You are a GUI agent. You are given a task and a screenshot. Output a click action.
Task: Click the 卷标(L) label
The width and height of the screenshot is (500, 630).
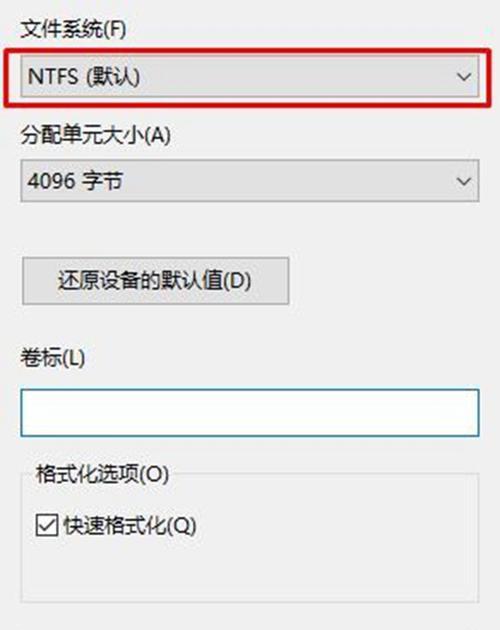53,357
